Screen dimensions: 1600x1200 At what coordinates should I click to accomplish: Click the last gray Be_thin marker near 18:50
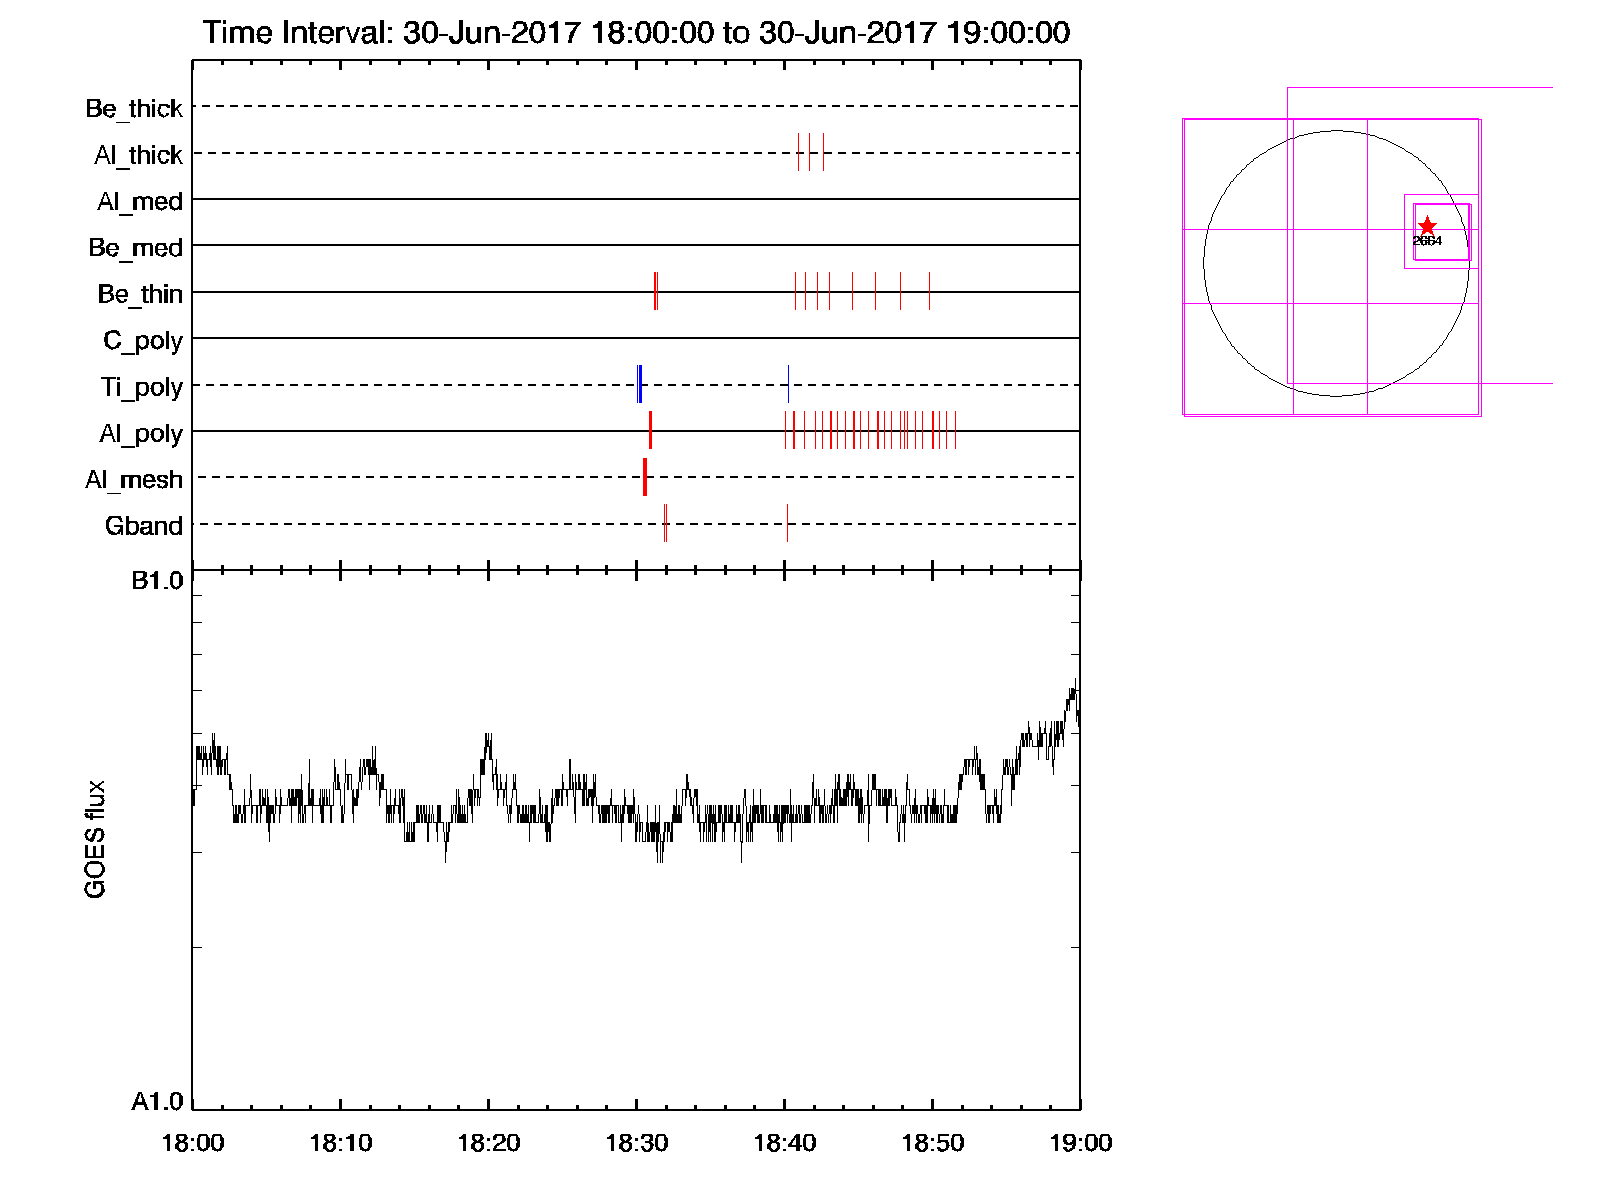click(929, 291)
